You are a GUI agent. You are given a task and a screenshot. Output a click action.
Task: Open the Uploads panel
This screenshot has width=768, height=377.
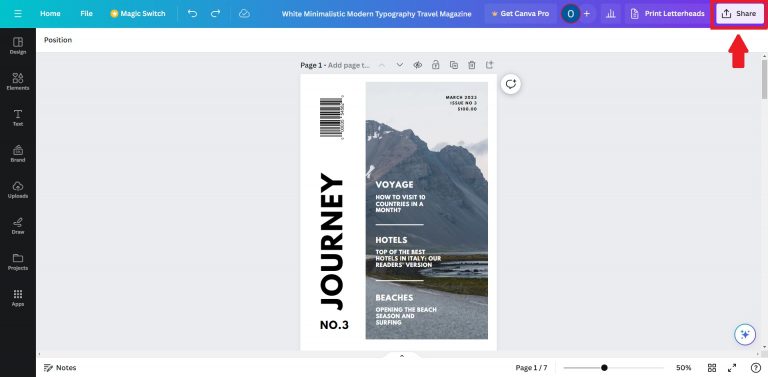[18, 189]
